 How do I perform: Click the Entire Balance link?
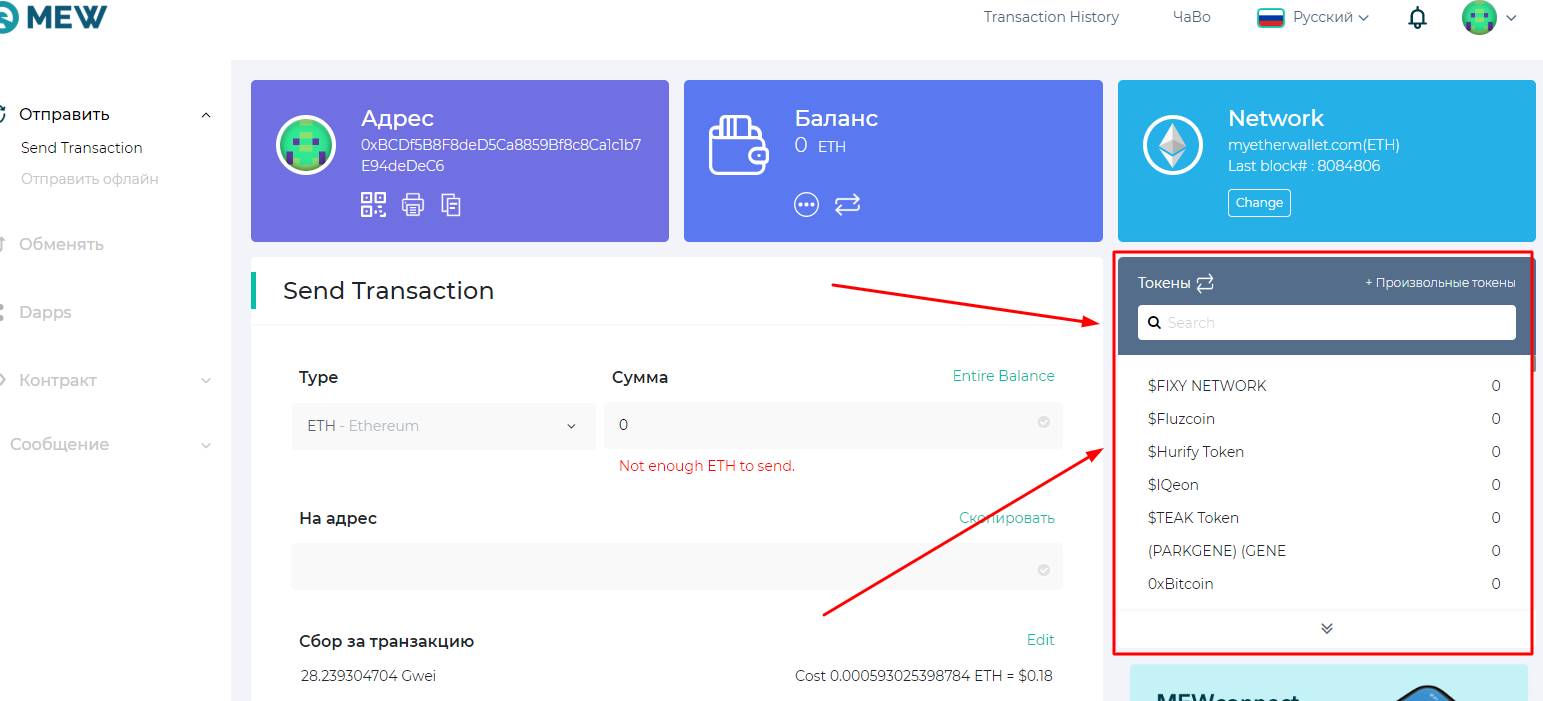pos(1003,376)
